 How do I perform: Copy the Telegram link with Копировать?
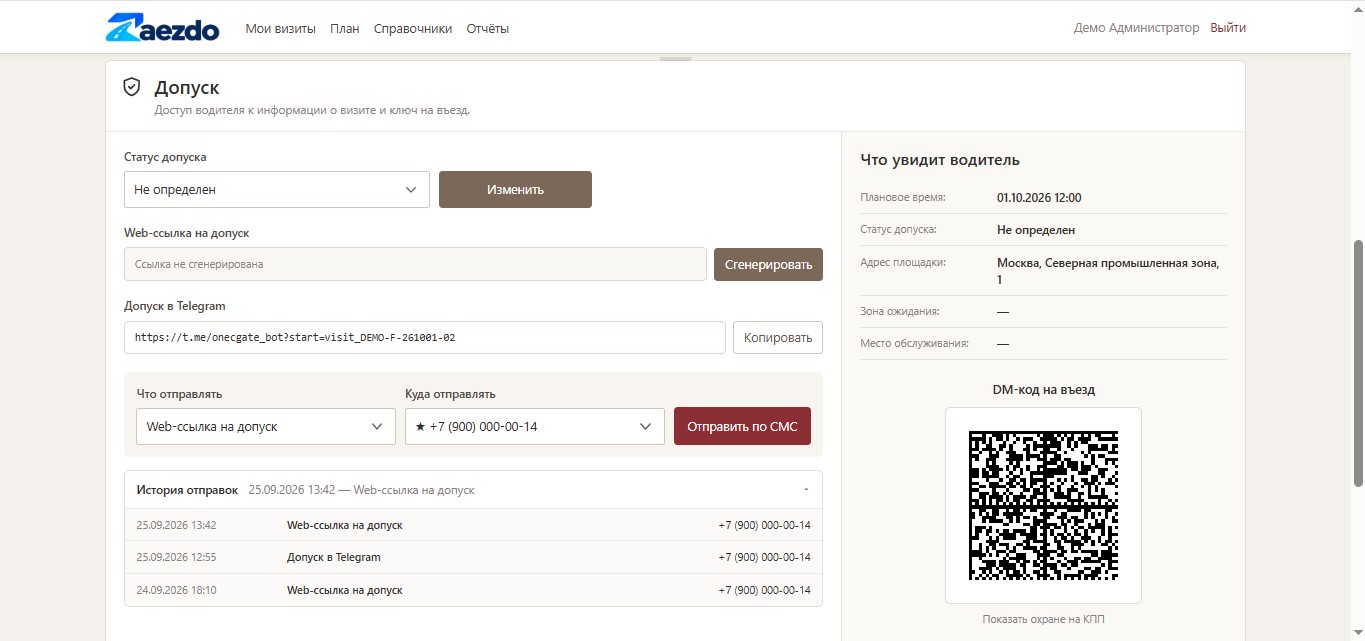778,337
